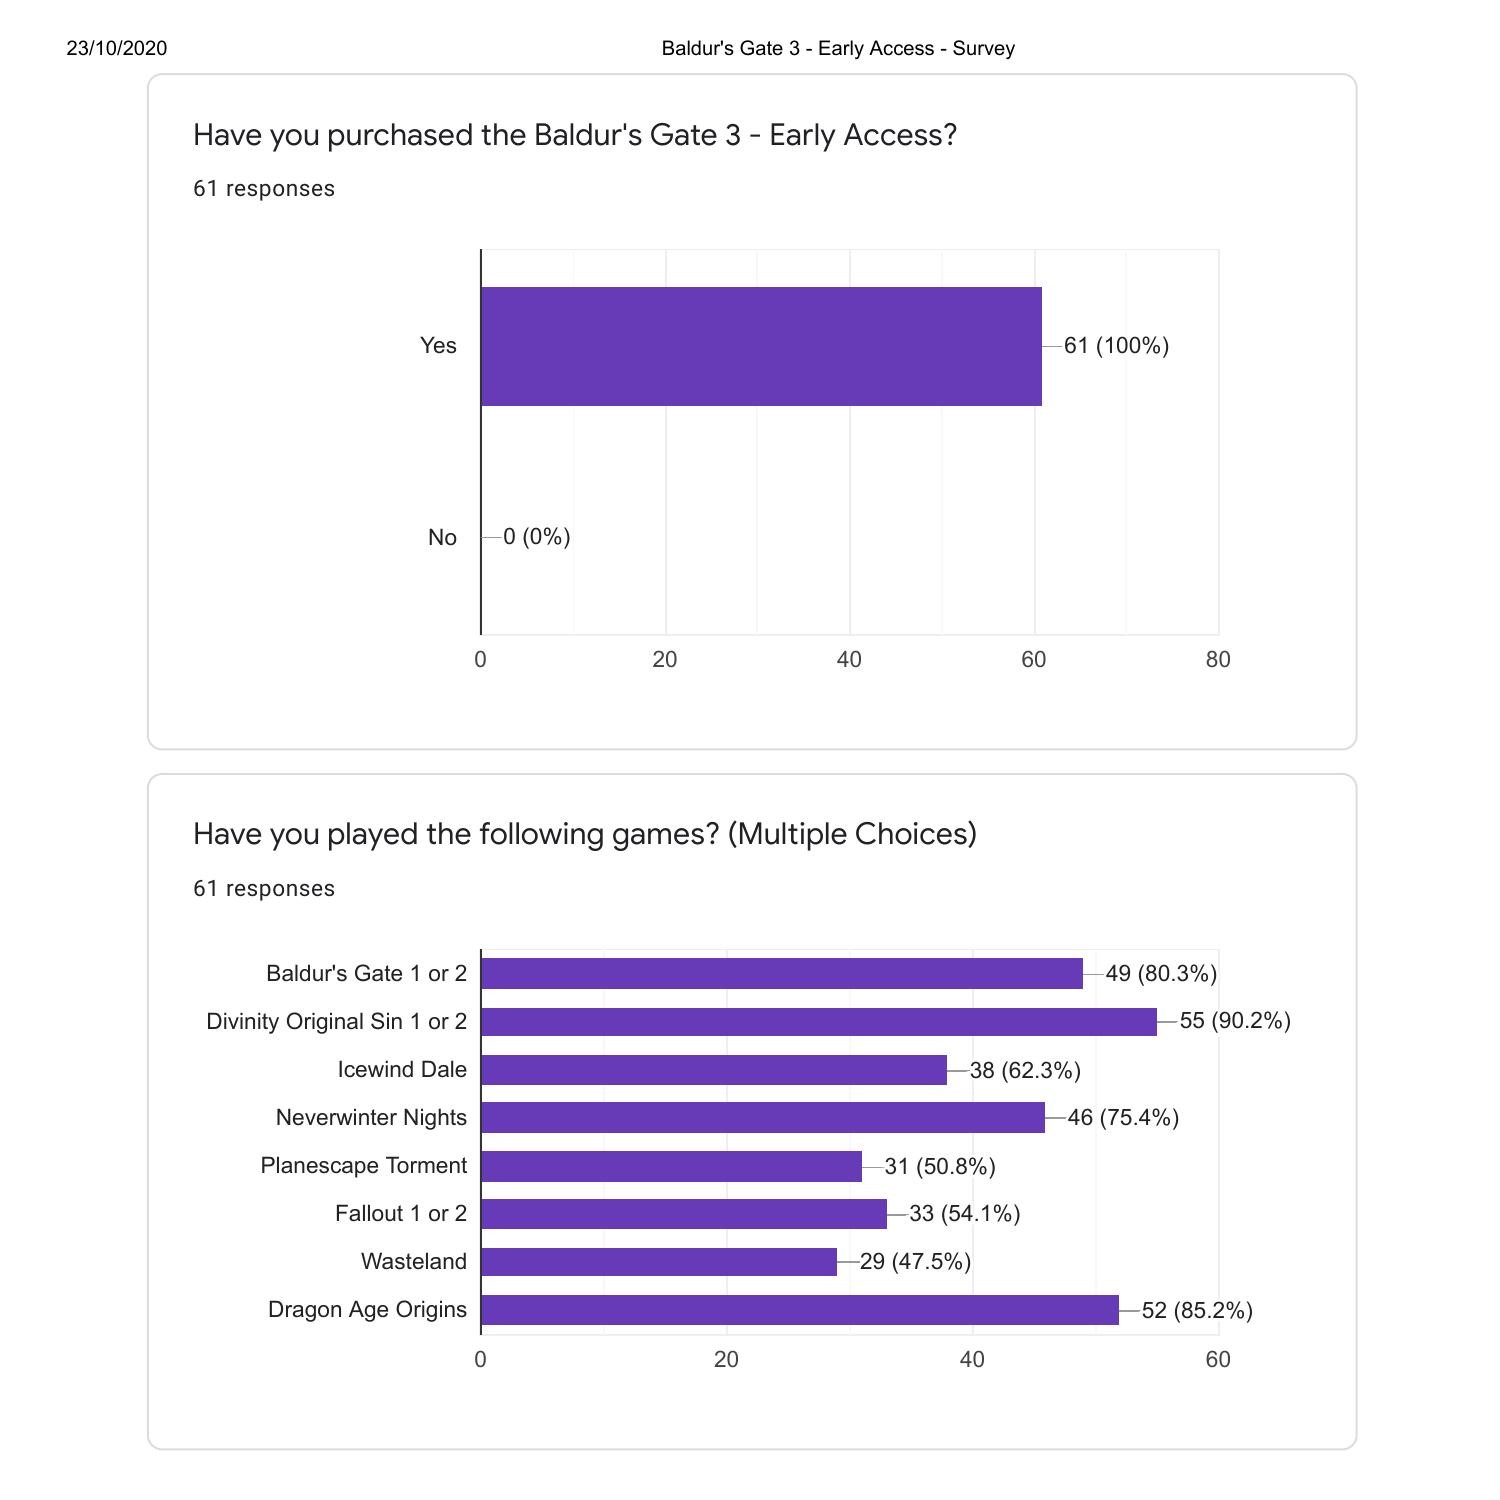Click the "Baldur's Gate 3 - Early Access - Survey" header
1500x1500 pixels.
coord(838,48)
